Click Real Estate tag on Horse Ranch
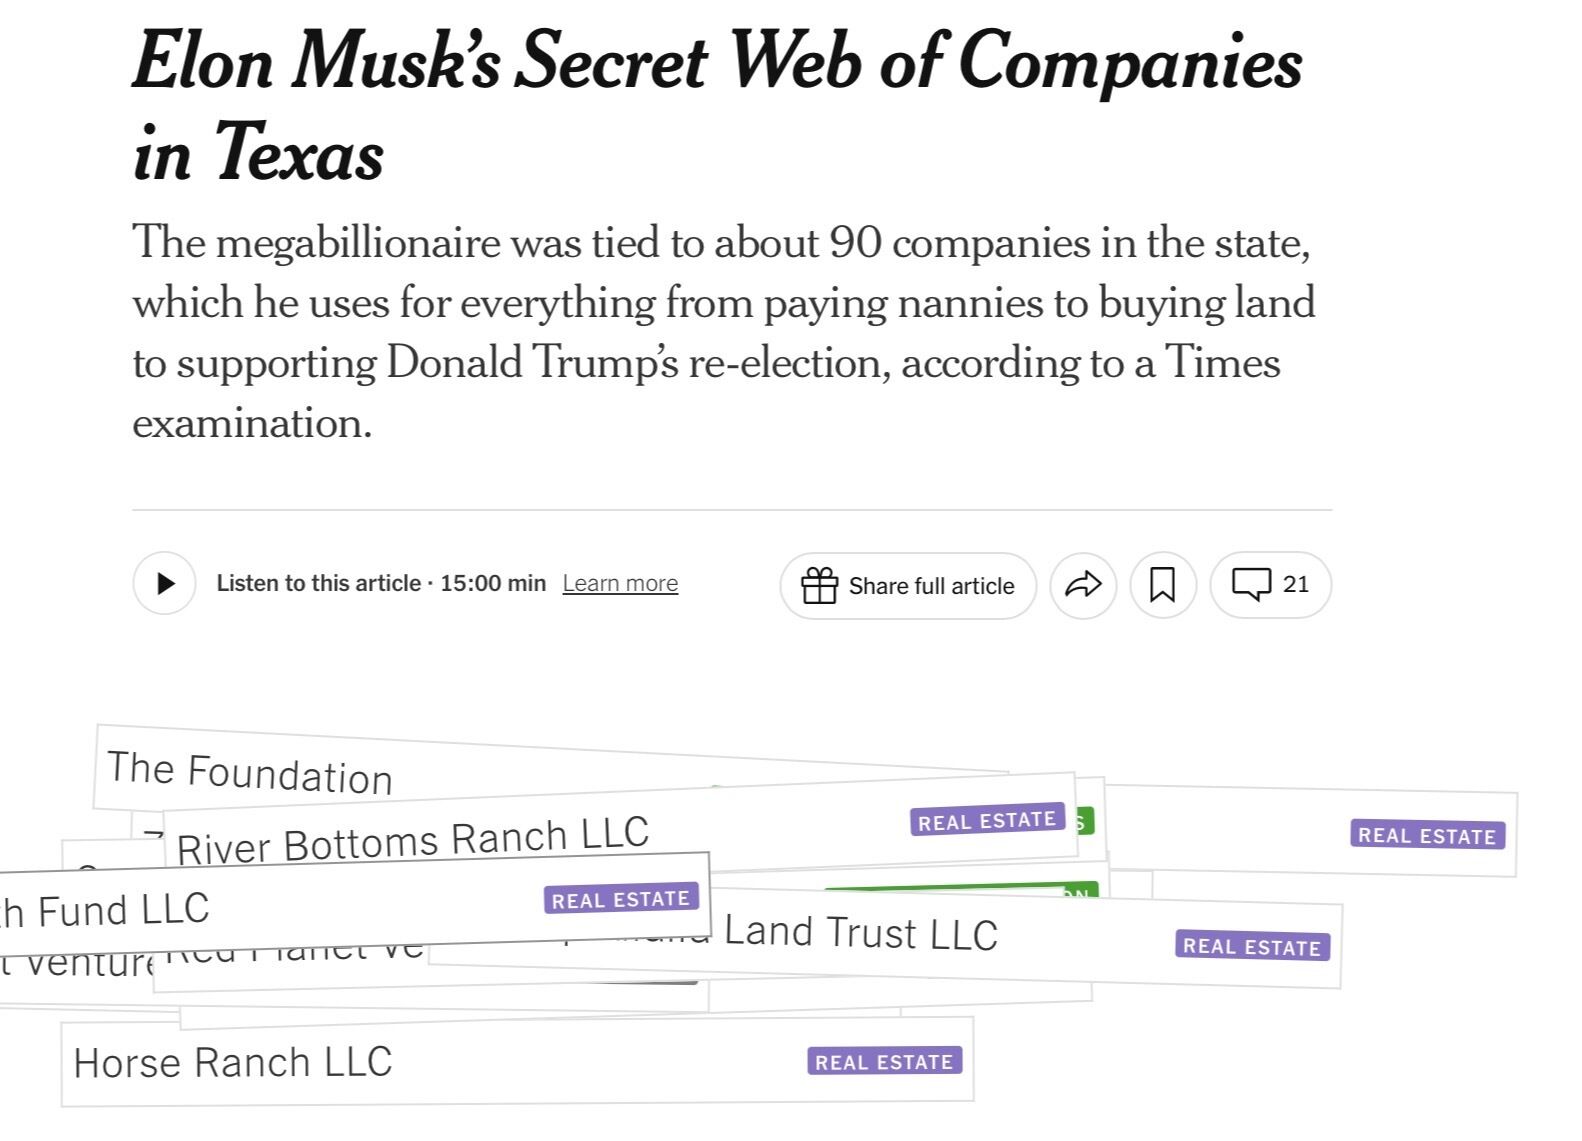Image resolution: width=1582 pixels, height=1141 pixels. [x=884, y=1062]
